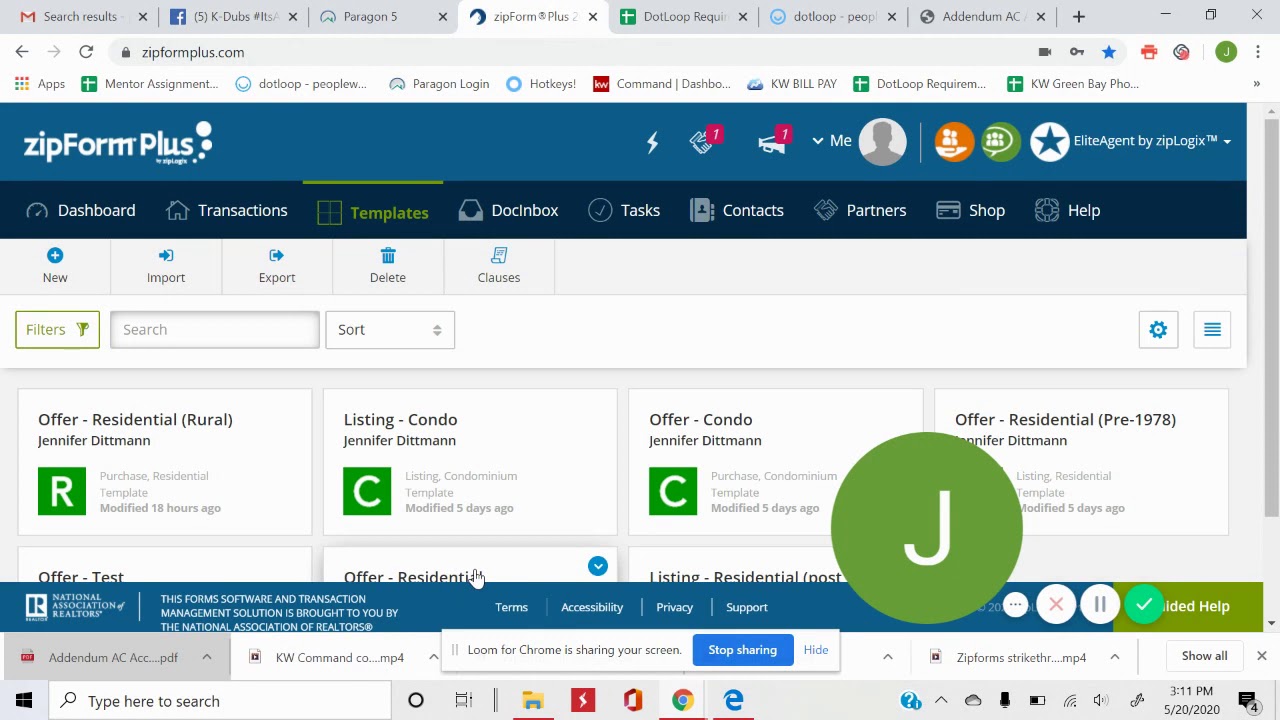Viewport: 1280px width, 720px height.
Task: Hide the Loom sharing bar
Action: (816, 650)
